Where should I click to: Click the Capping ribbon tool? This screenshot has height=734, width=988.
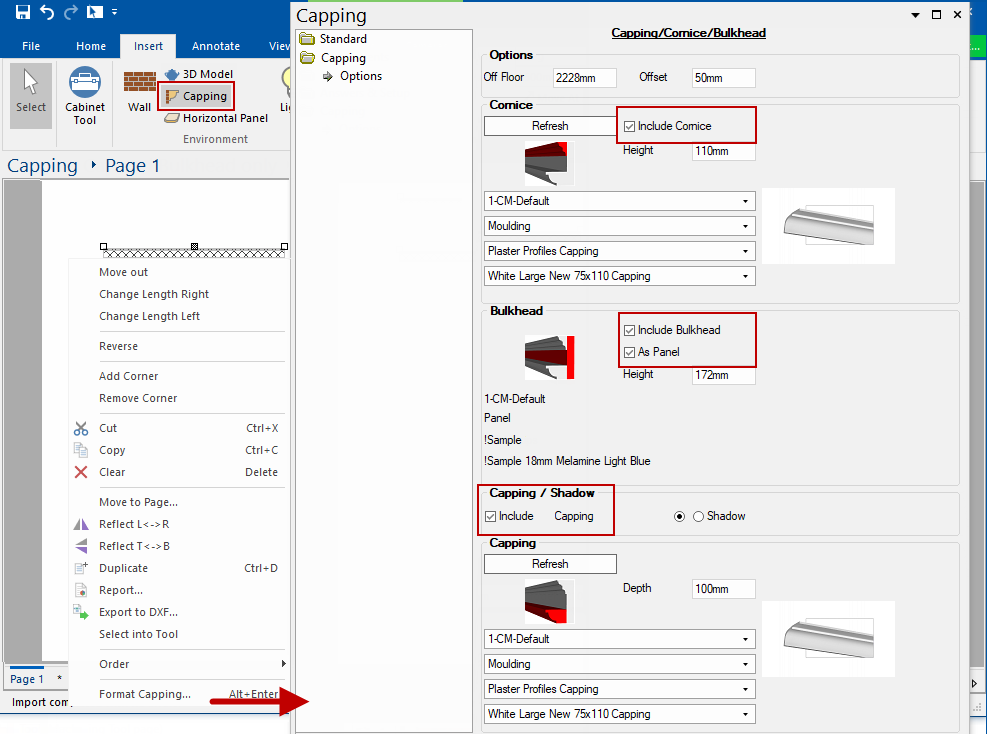tap(197, 96)
